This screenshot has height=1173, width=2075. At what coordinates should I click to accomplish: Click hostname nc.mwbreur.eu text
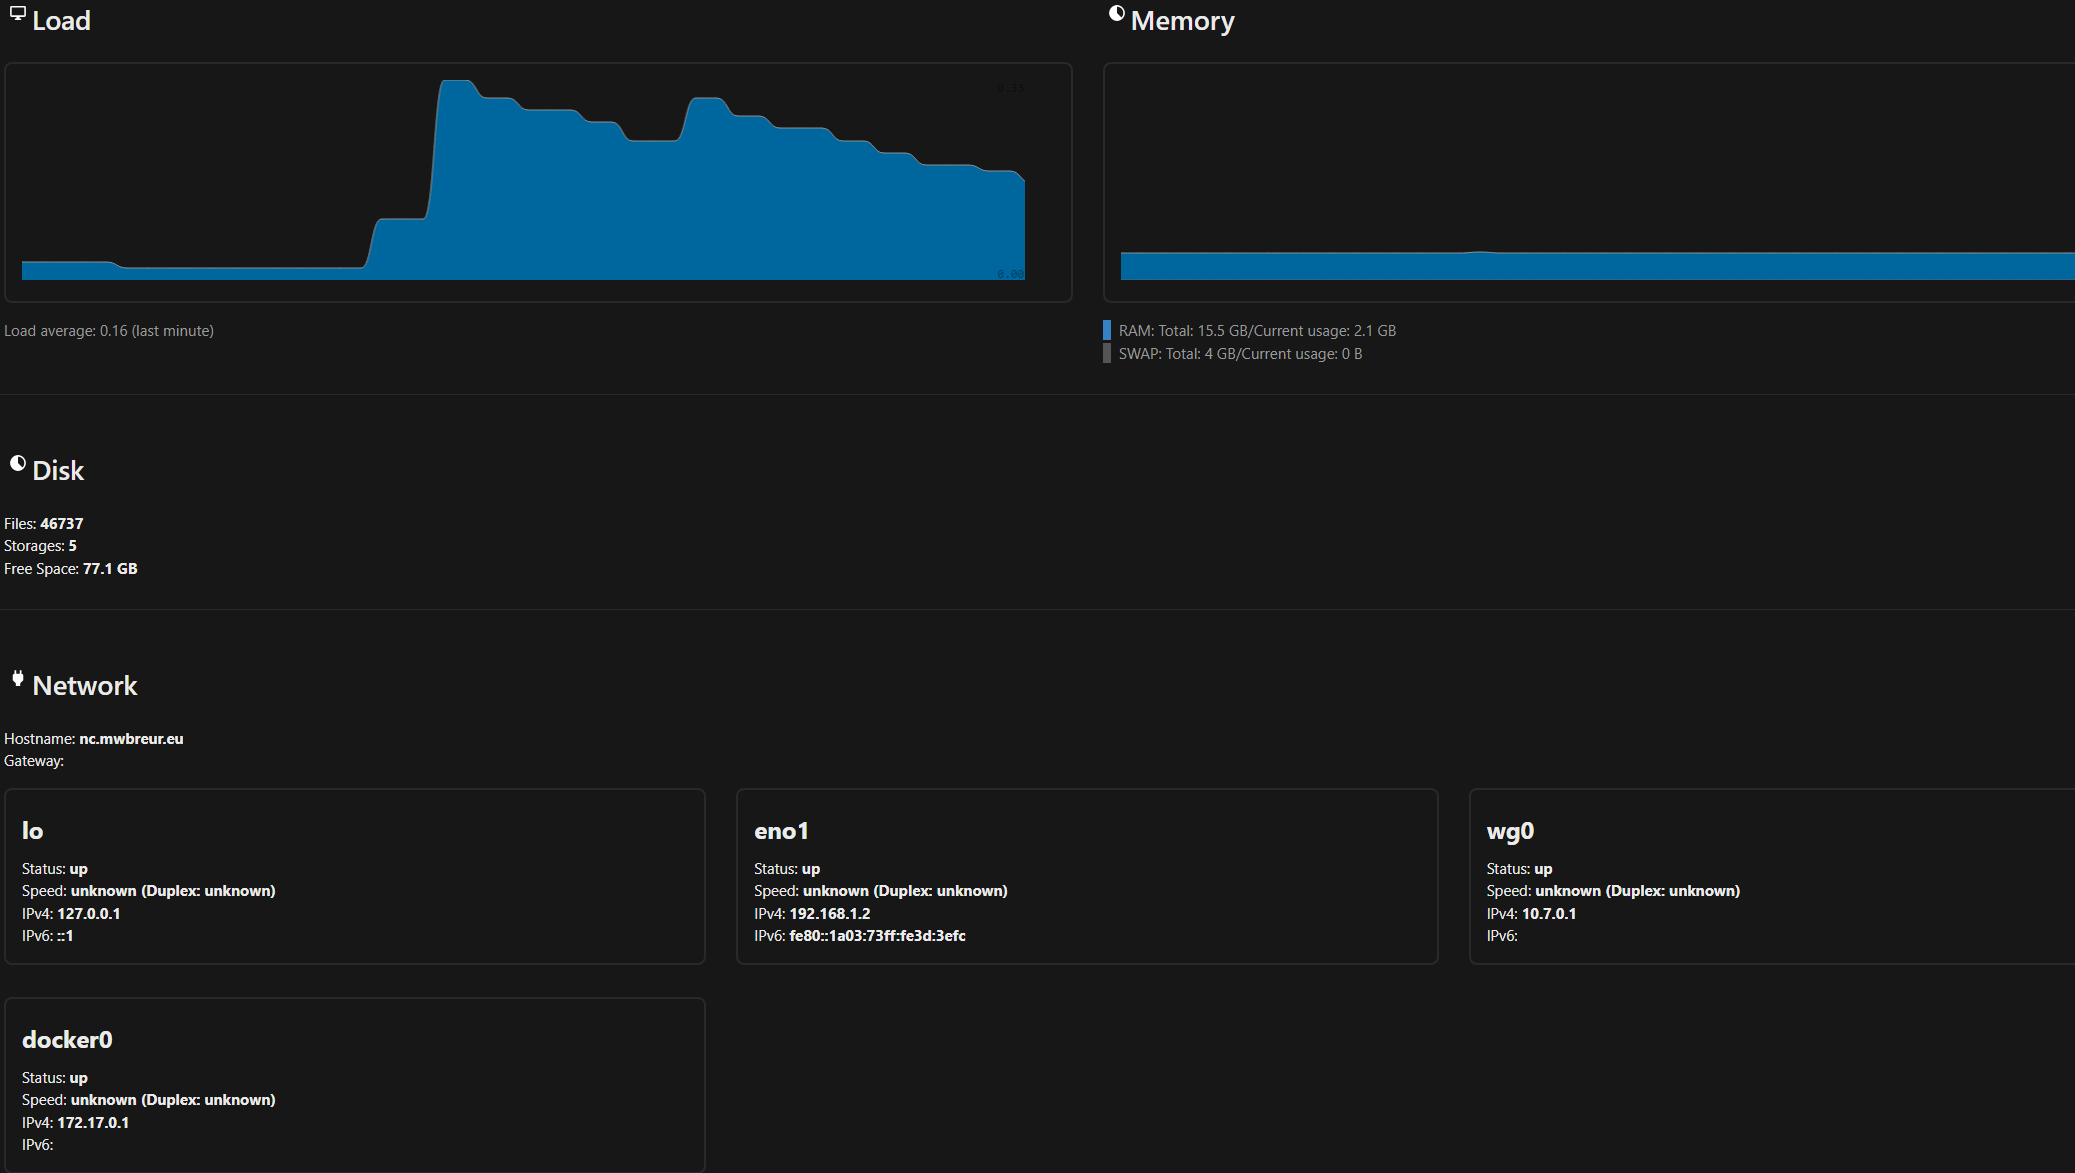pos(131,739)
